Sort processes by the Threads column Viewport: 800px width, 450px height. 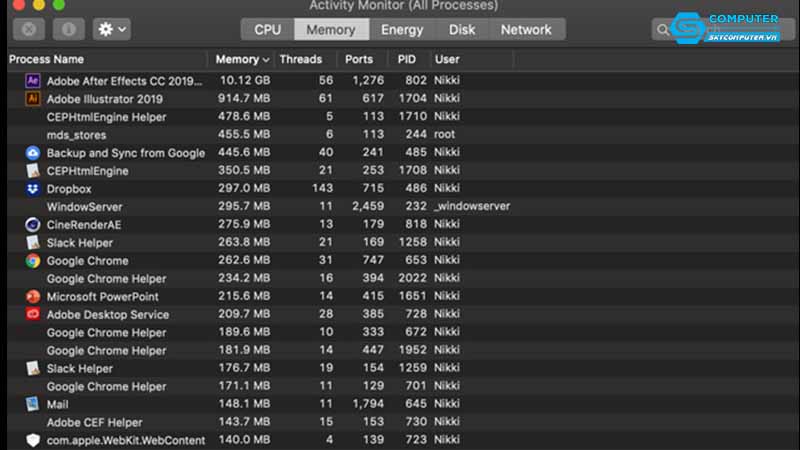[x=301, y=60]
